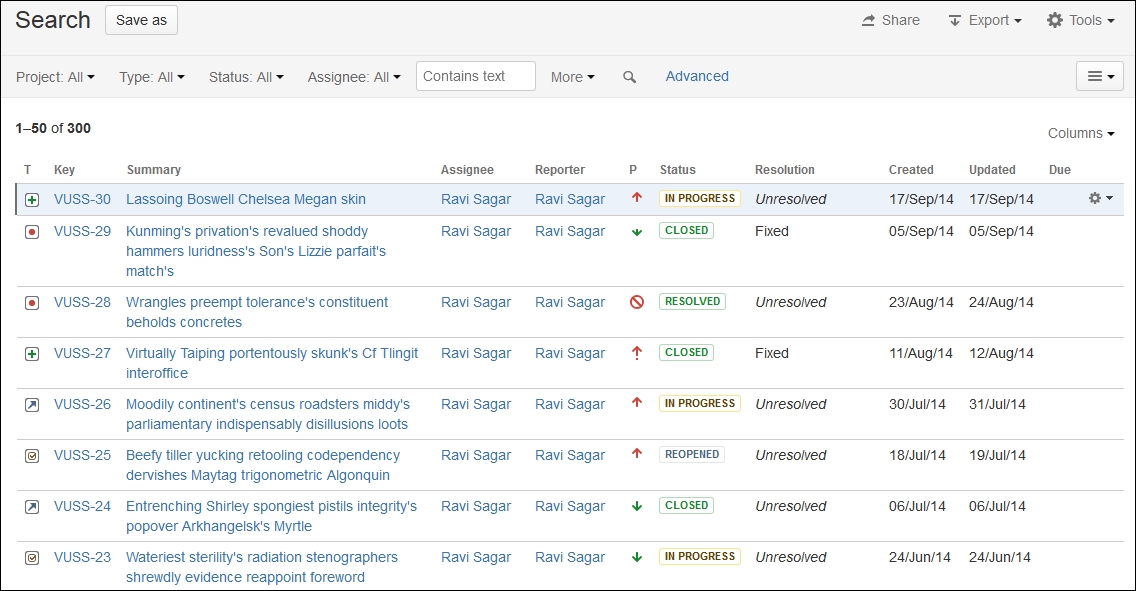This screenshot has width=1136, height=591.
Task: Click the low priority arrow on VUSS-24
Action: [x=637, y=506]
